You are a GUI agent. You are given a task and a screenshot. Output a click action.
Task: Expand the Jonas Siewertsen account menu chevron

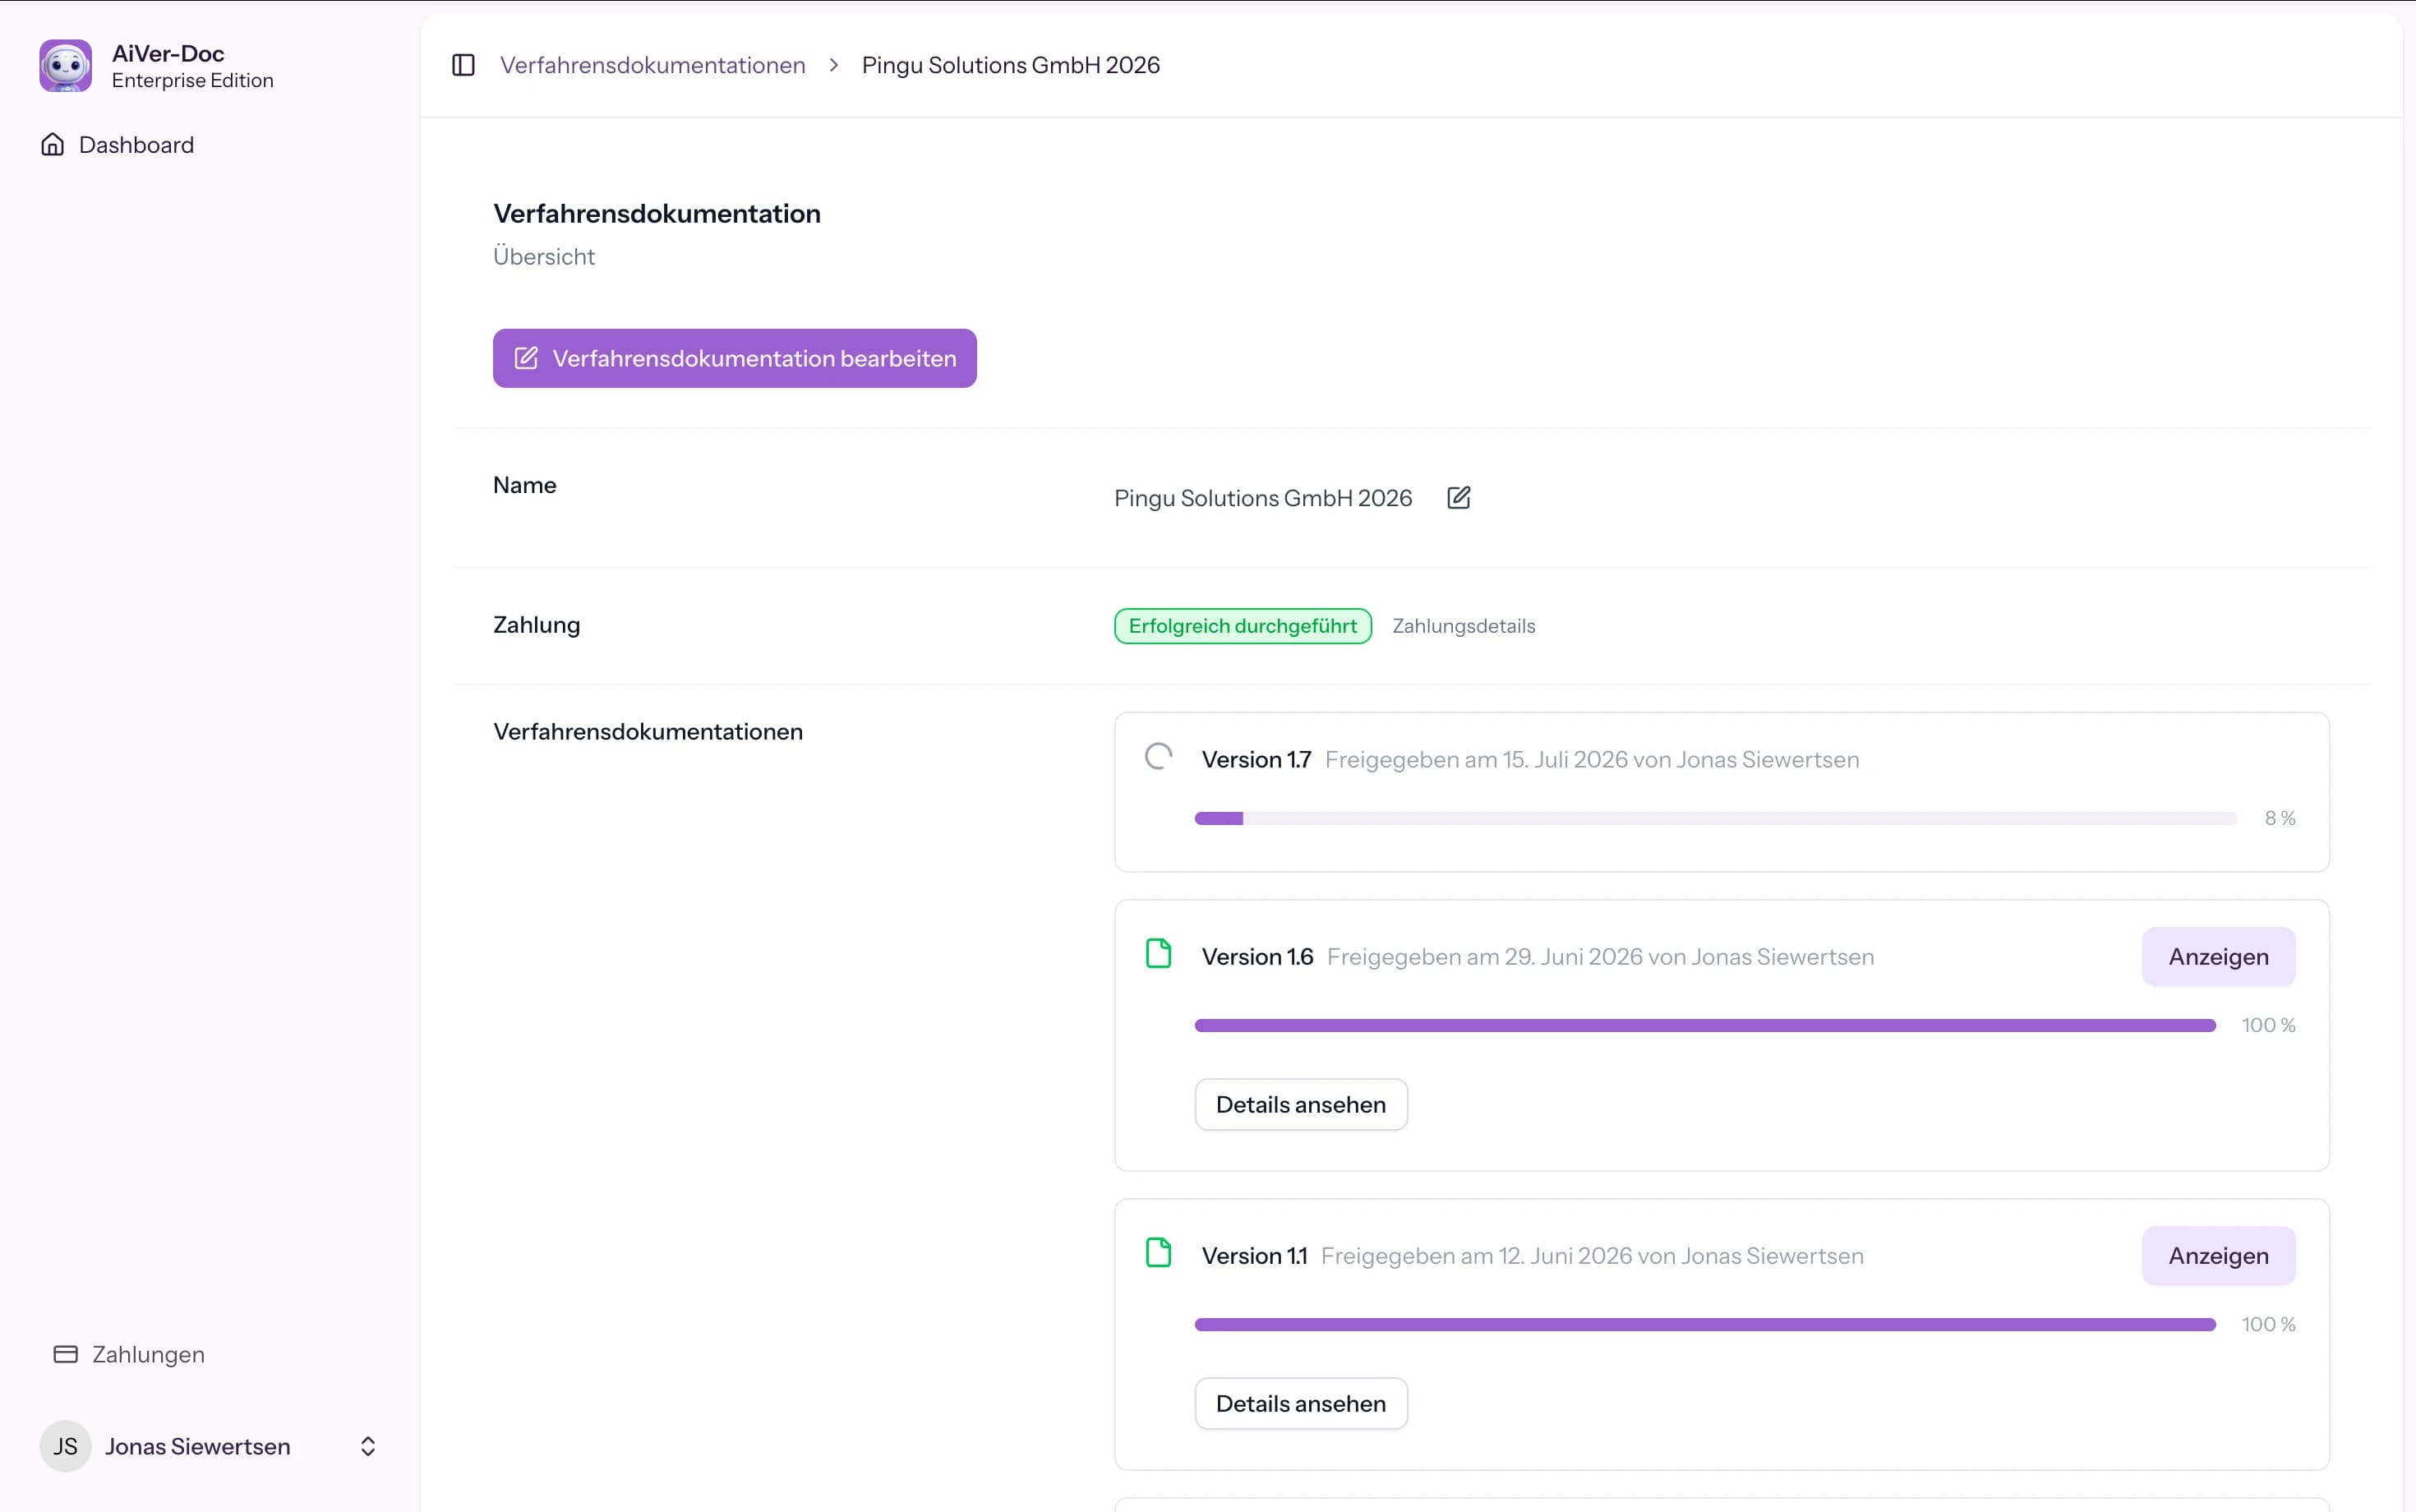click(x=368, y=1446)
